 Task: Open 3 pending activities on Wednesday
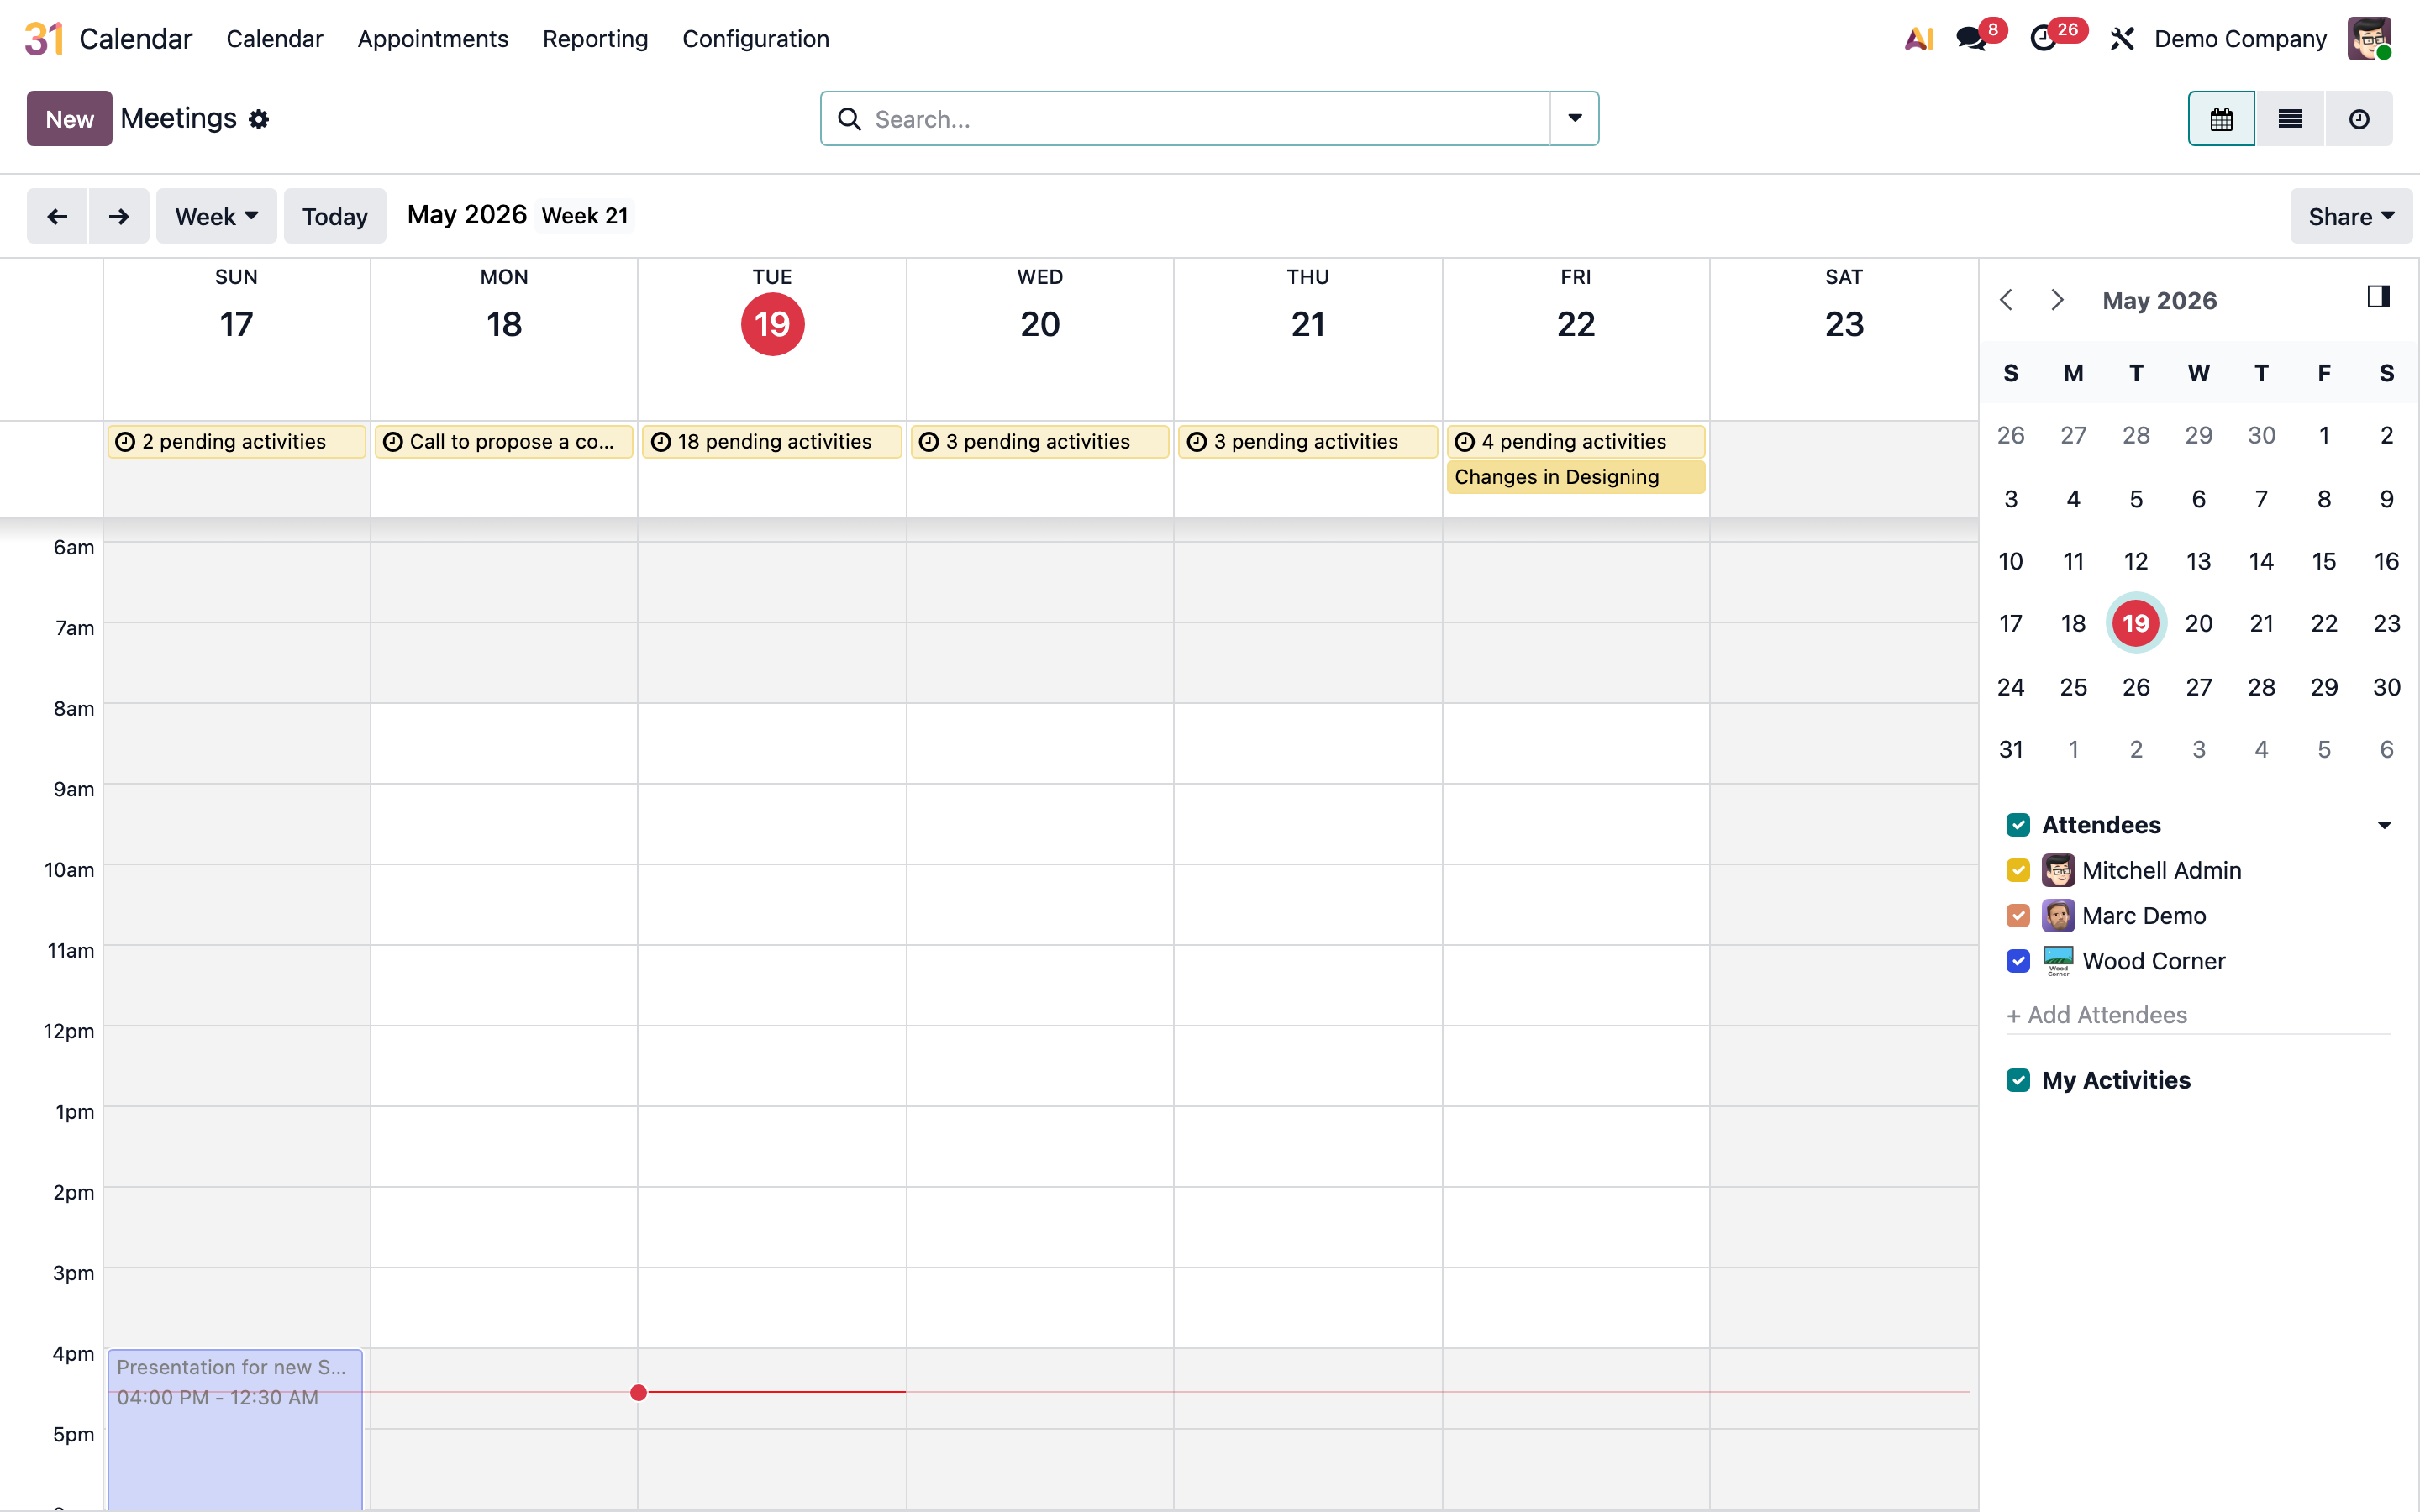[x=1040, y=441]
